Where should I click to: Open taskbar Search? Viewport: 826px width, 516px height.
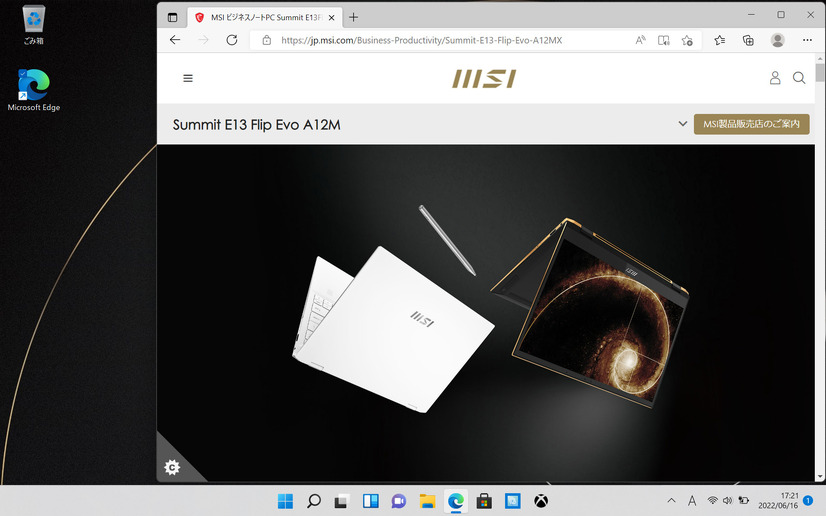[x=314, y=501]
